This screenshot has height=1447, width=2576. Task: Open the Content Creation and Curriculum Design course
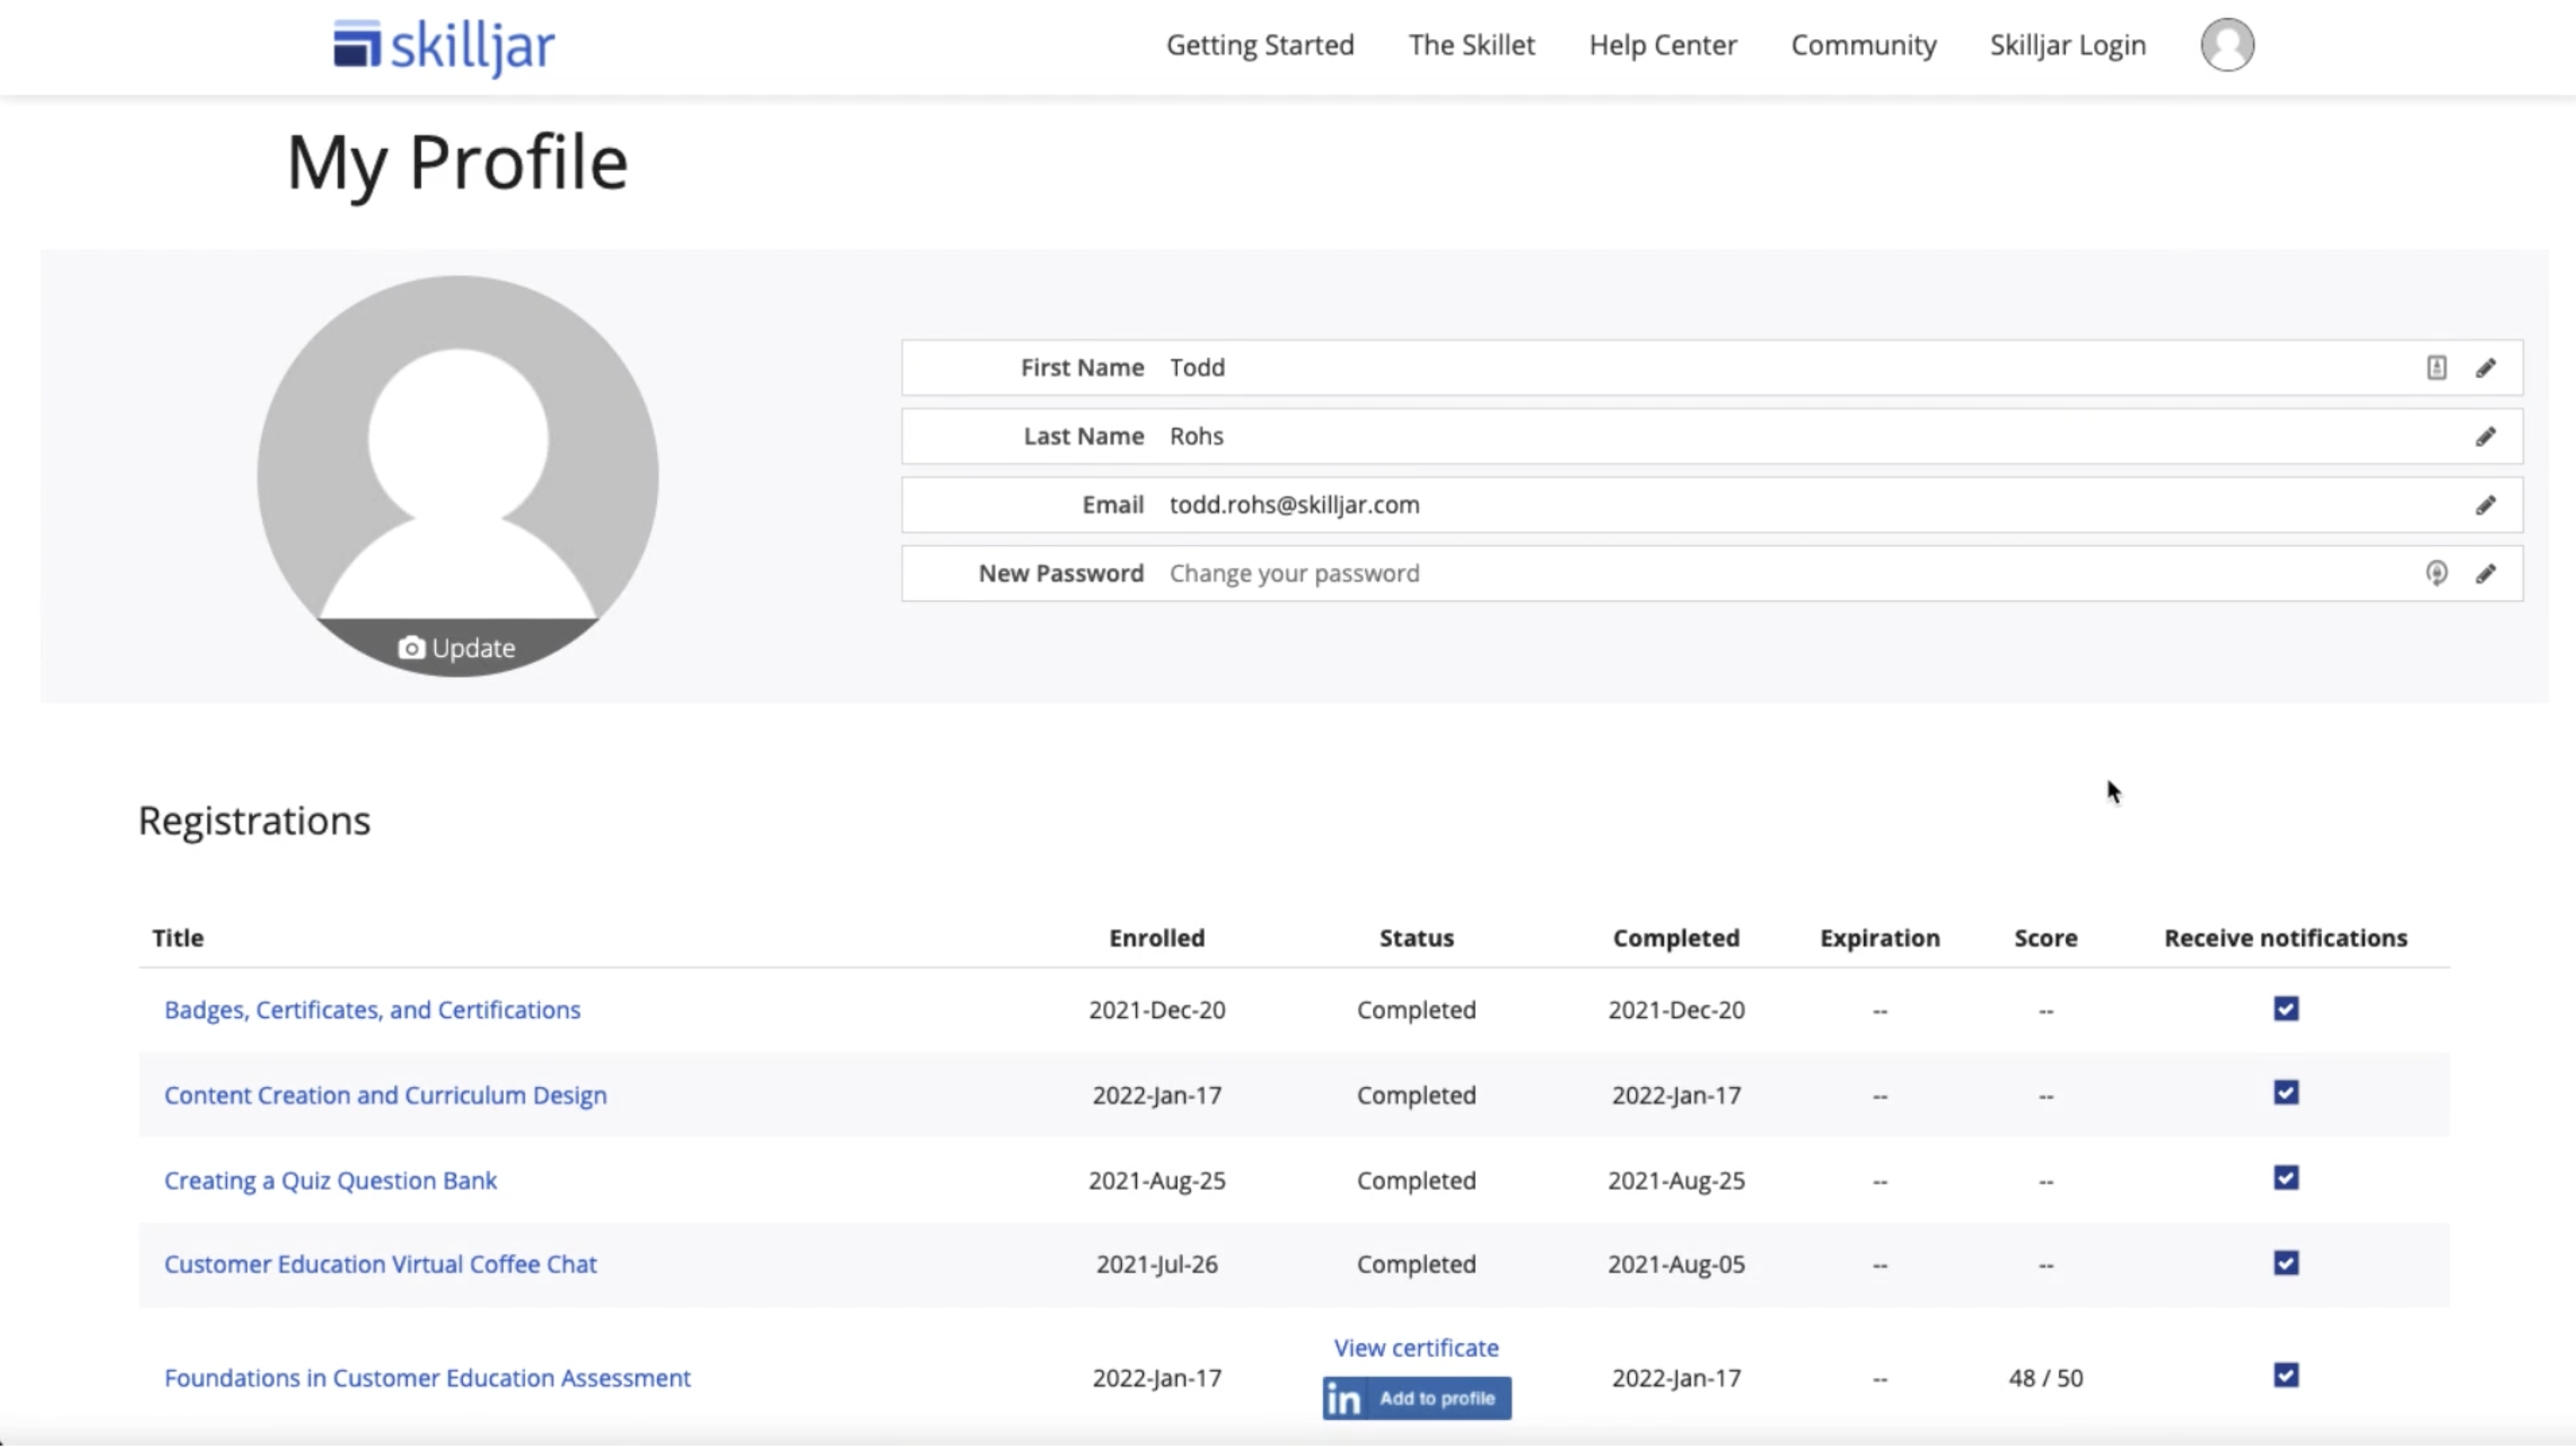(x=385, y=1095)
